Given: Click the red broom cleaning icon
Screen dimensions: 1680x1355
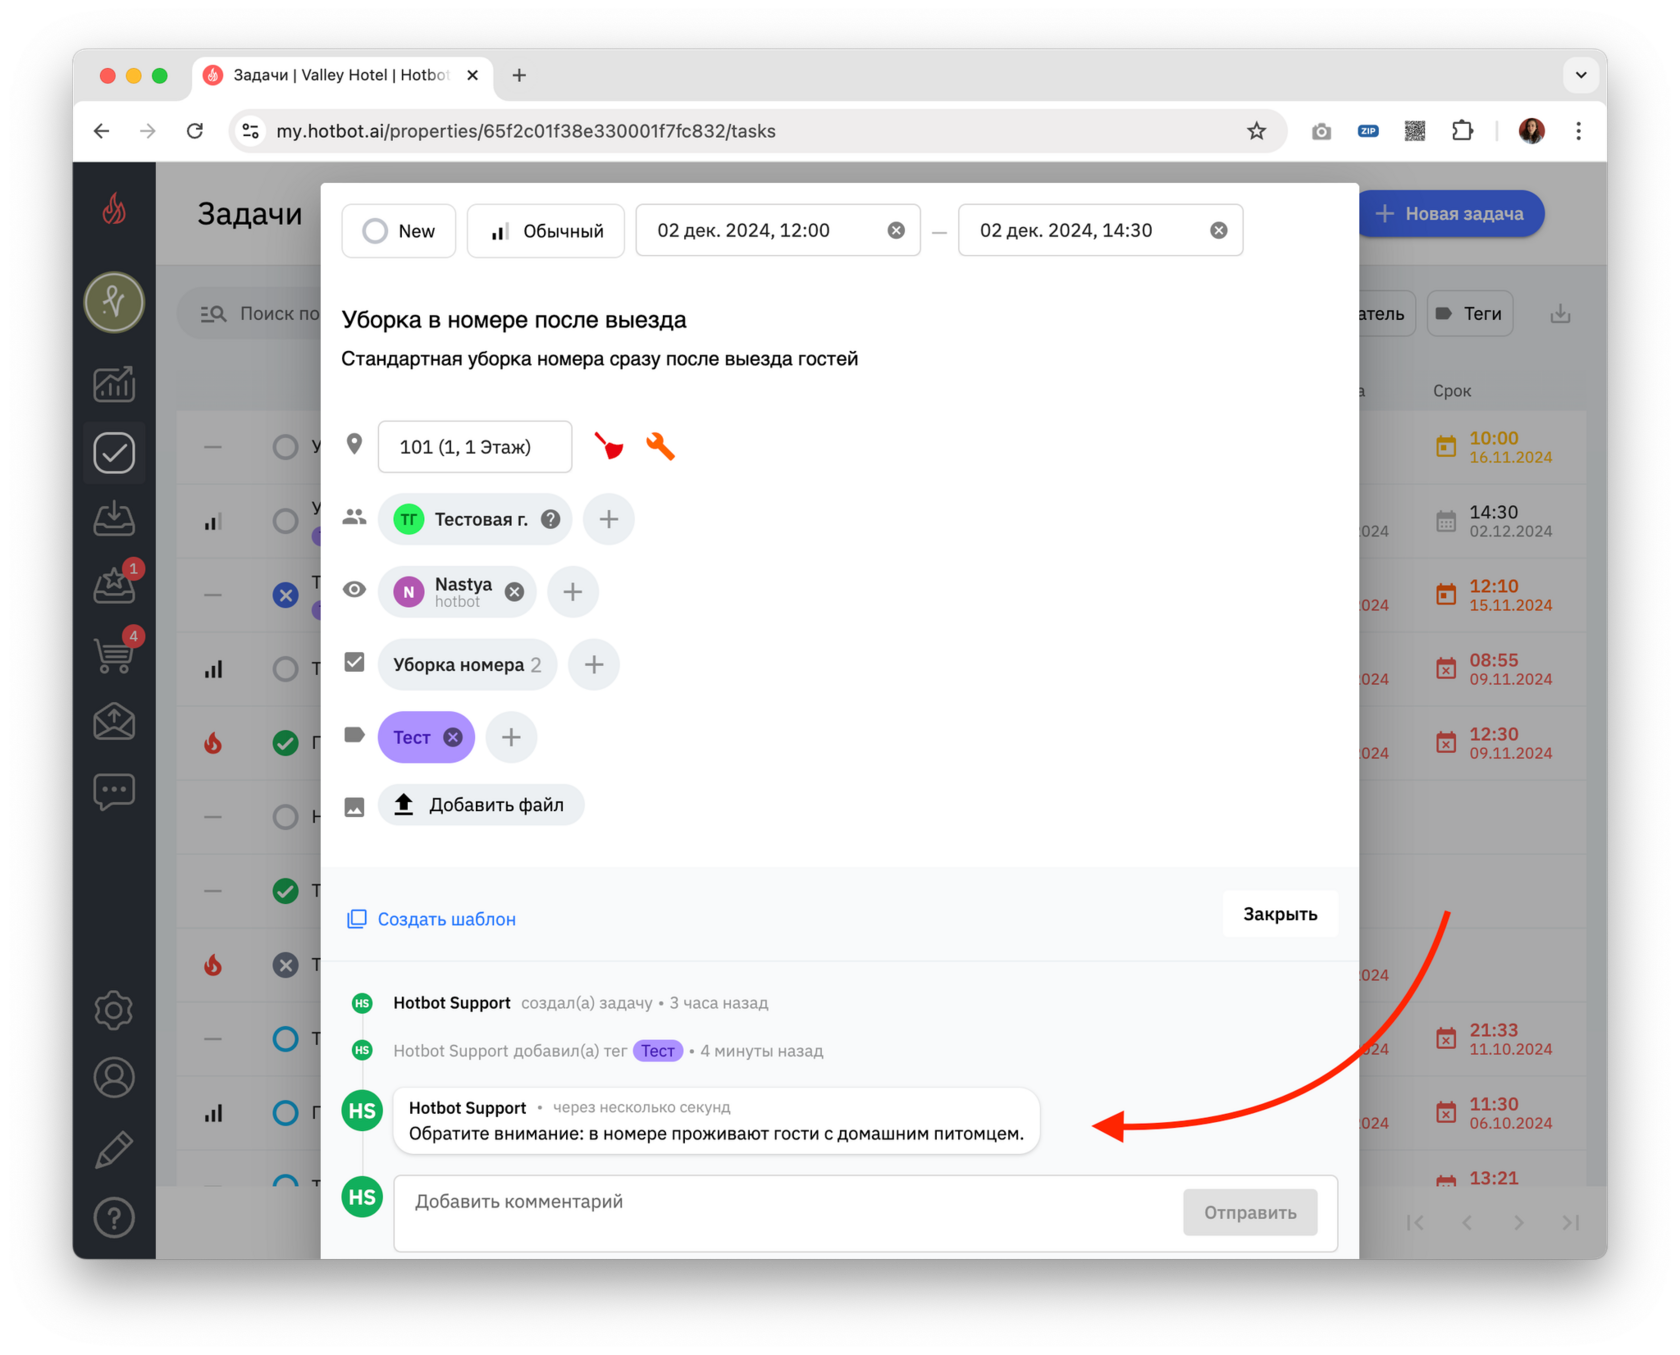Looking at the screenshot, I should point(608,446).
